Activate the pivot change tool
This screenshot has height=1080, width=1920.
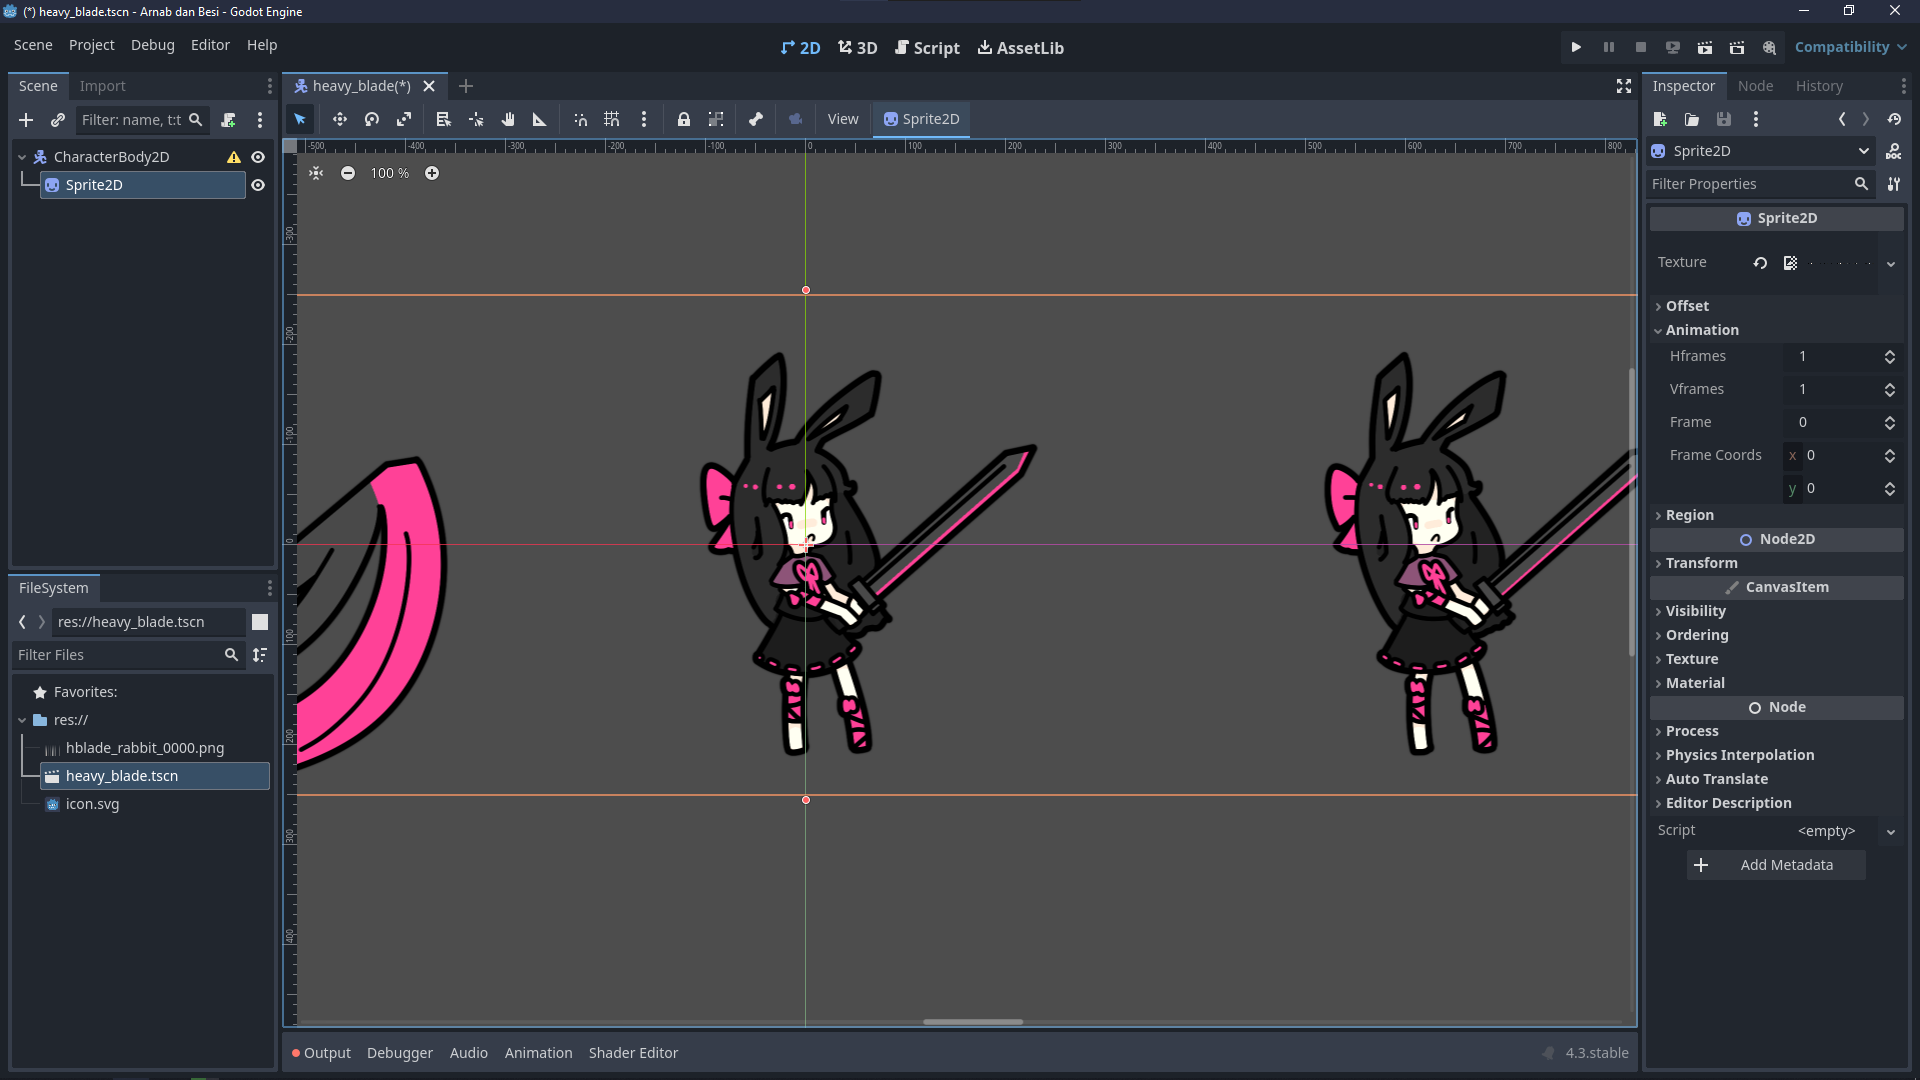click(476, 119)
